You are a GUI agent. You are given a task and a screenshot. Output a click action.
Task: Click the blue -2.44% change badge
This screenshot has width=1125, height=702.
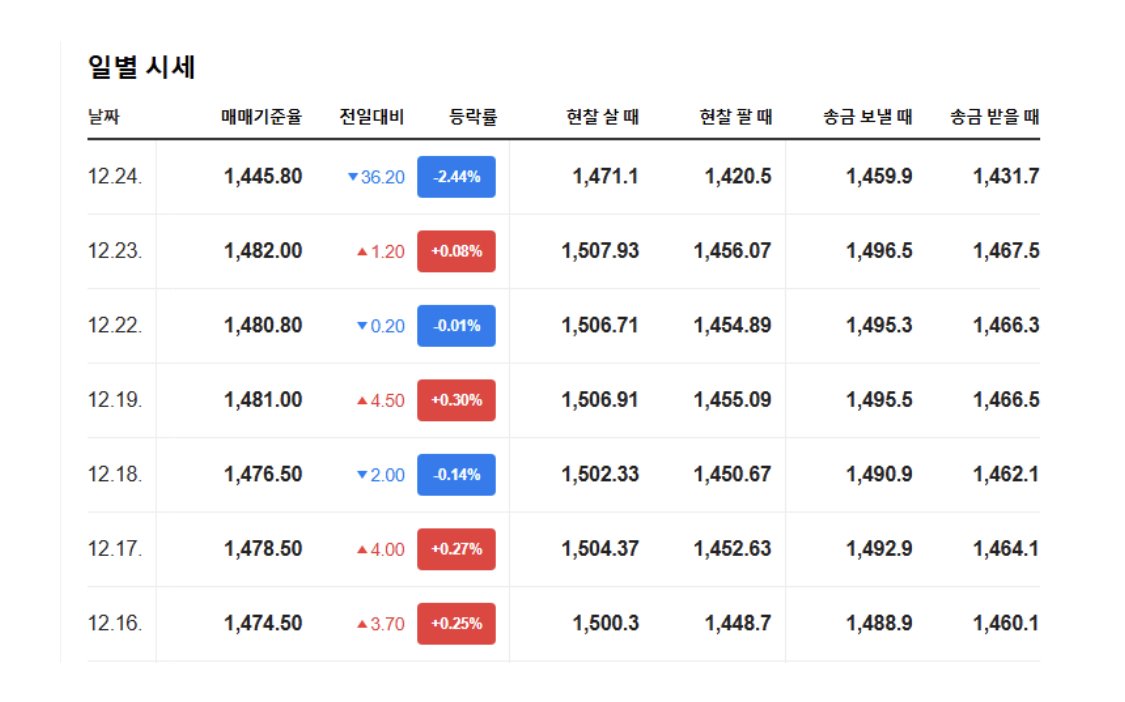click(456, 177)
